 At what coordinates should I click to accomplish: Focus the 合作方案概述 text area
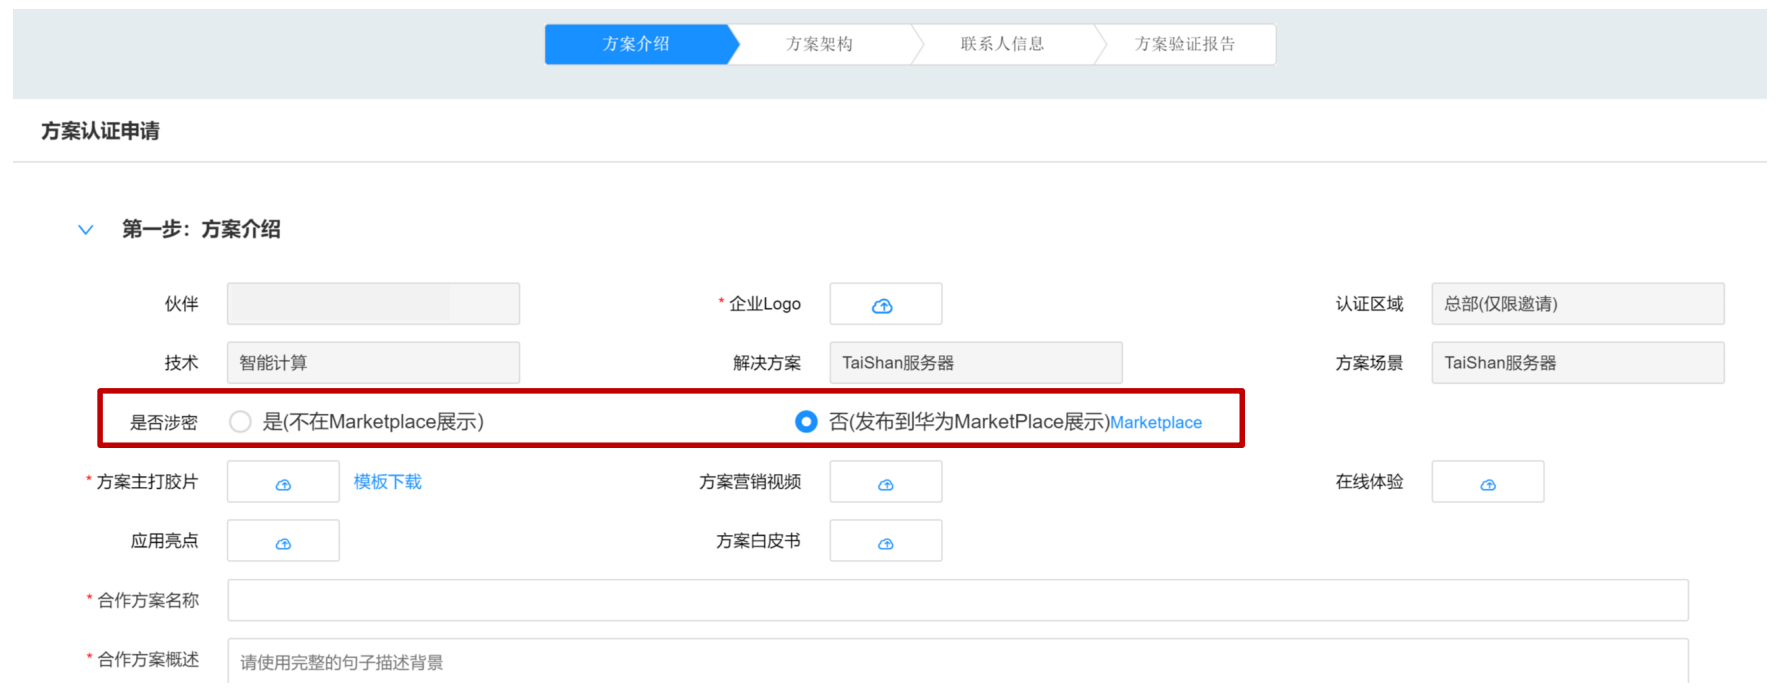[958, 661]
